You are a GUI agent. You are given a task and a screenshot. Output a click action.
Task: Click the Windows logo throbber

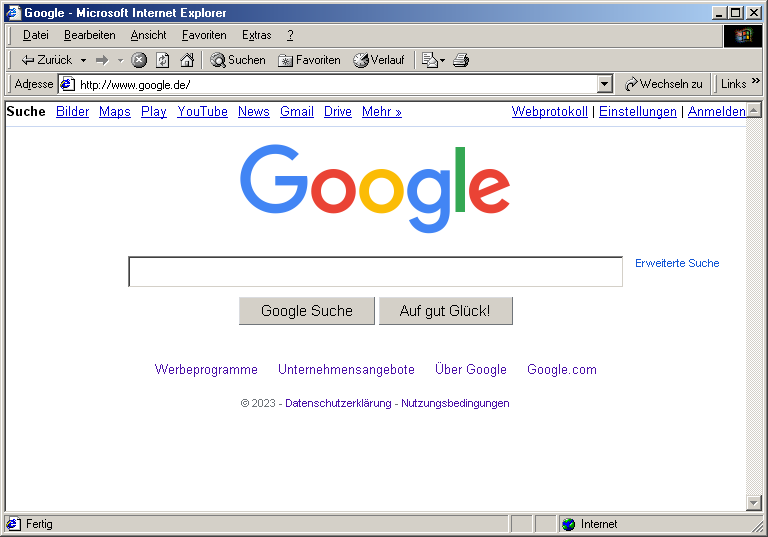point(743,36)
